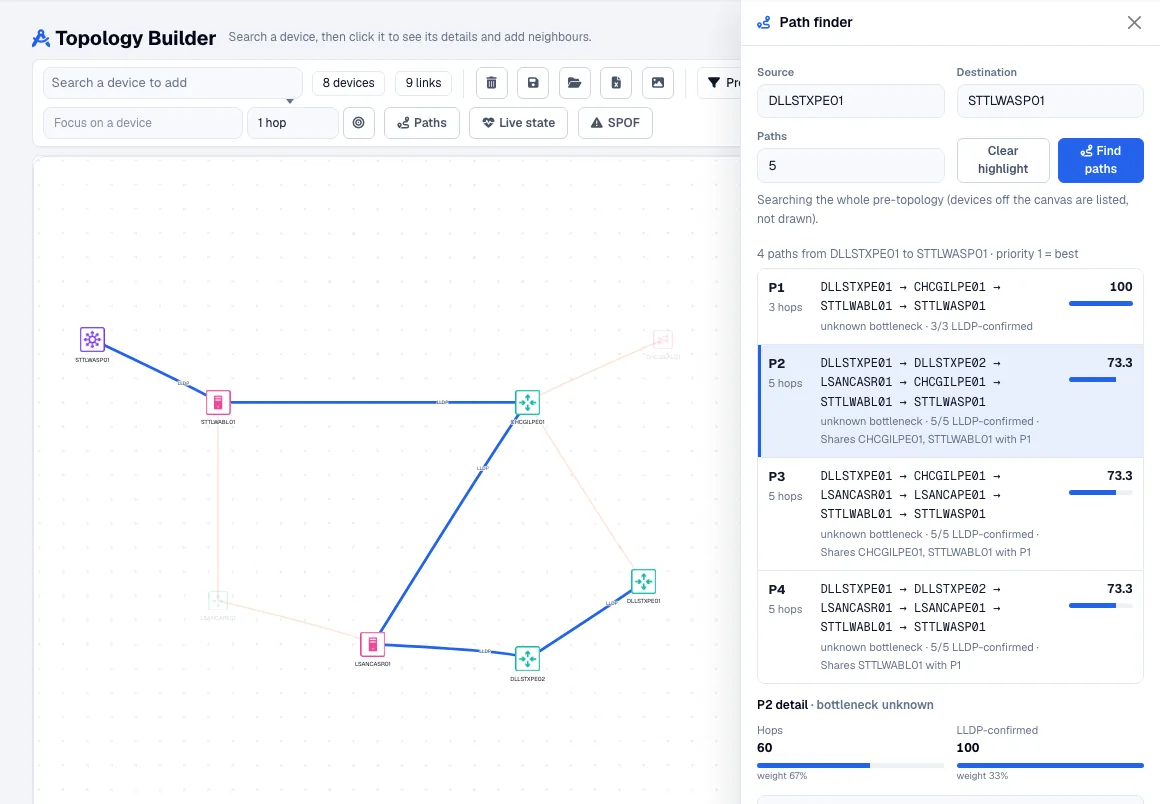This screenshot has width=1160, height=804.
Task: Select path P1 with 3 hops
Action: coord(951,306)
